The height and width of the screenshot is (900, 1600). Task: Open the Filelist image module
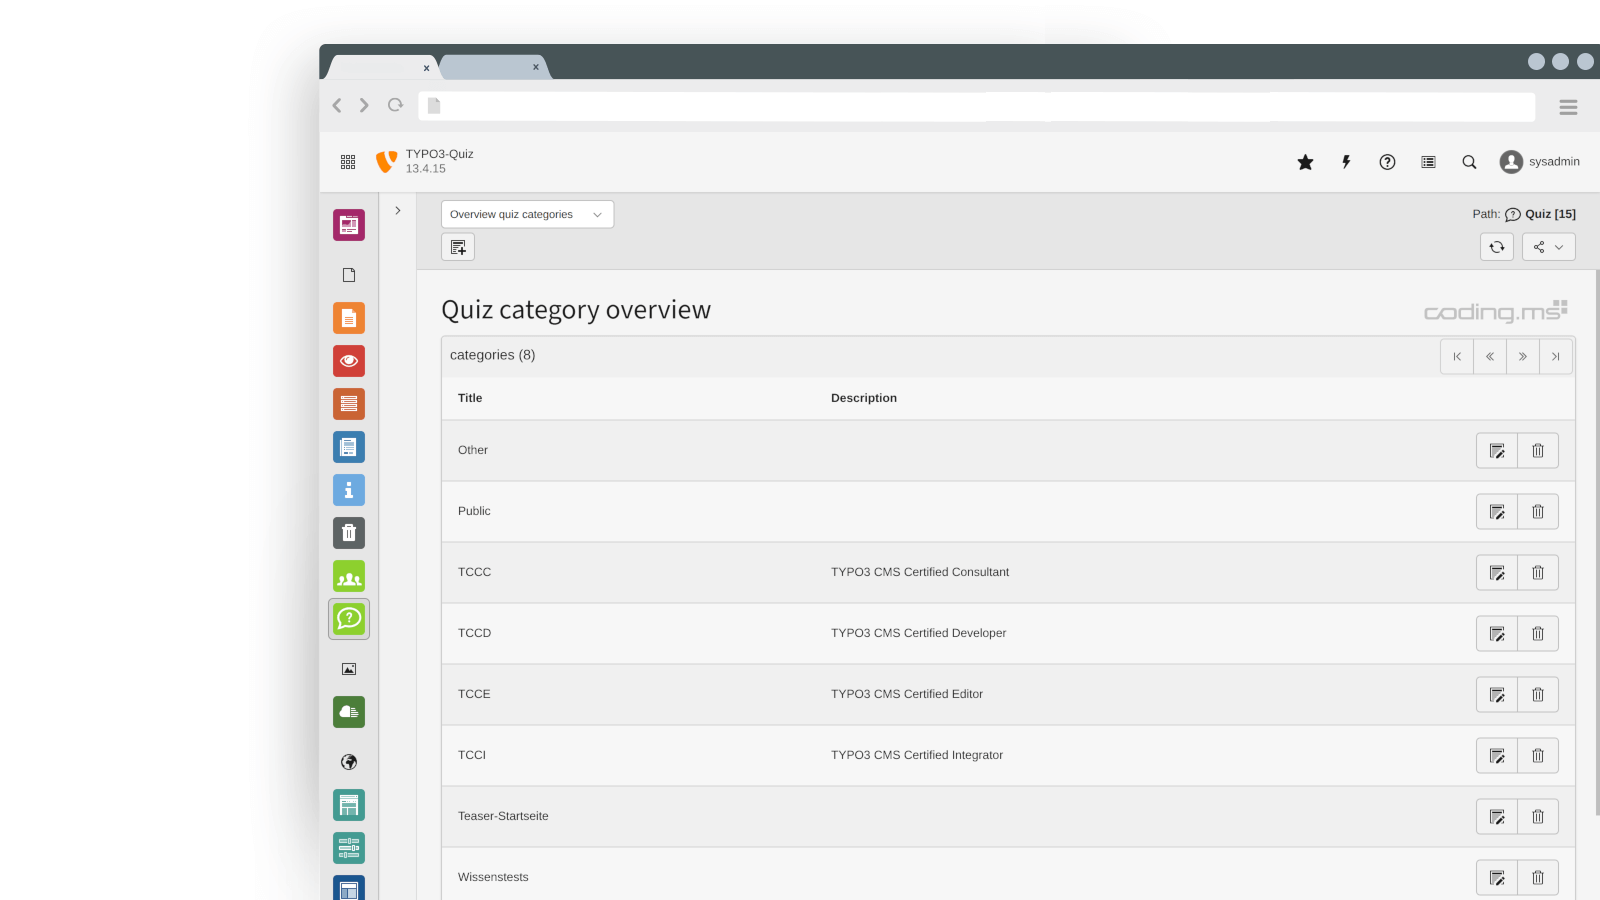(349, 669)
